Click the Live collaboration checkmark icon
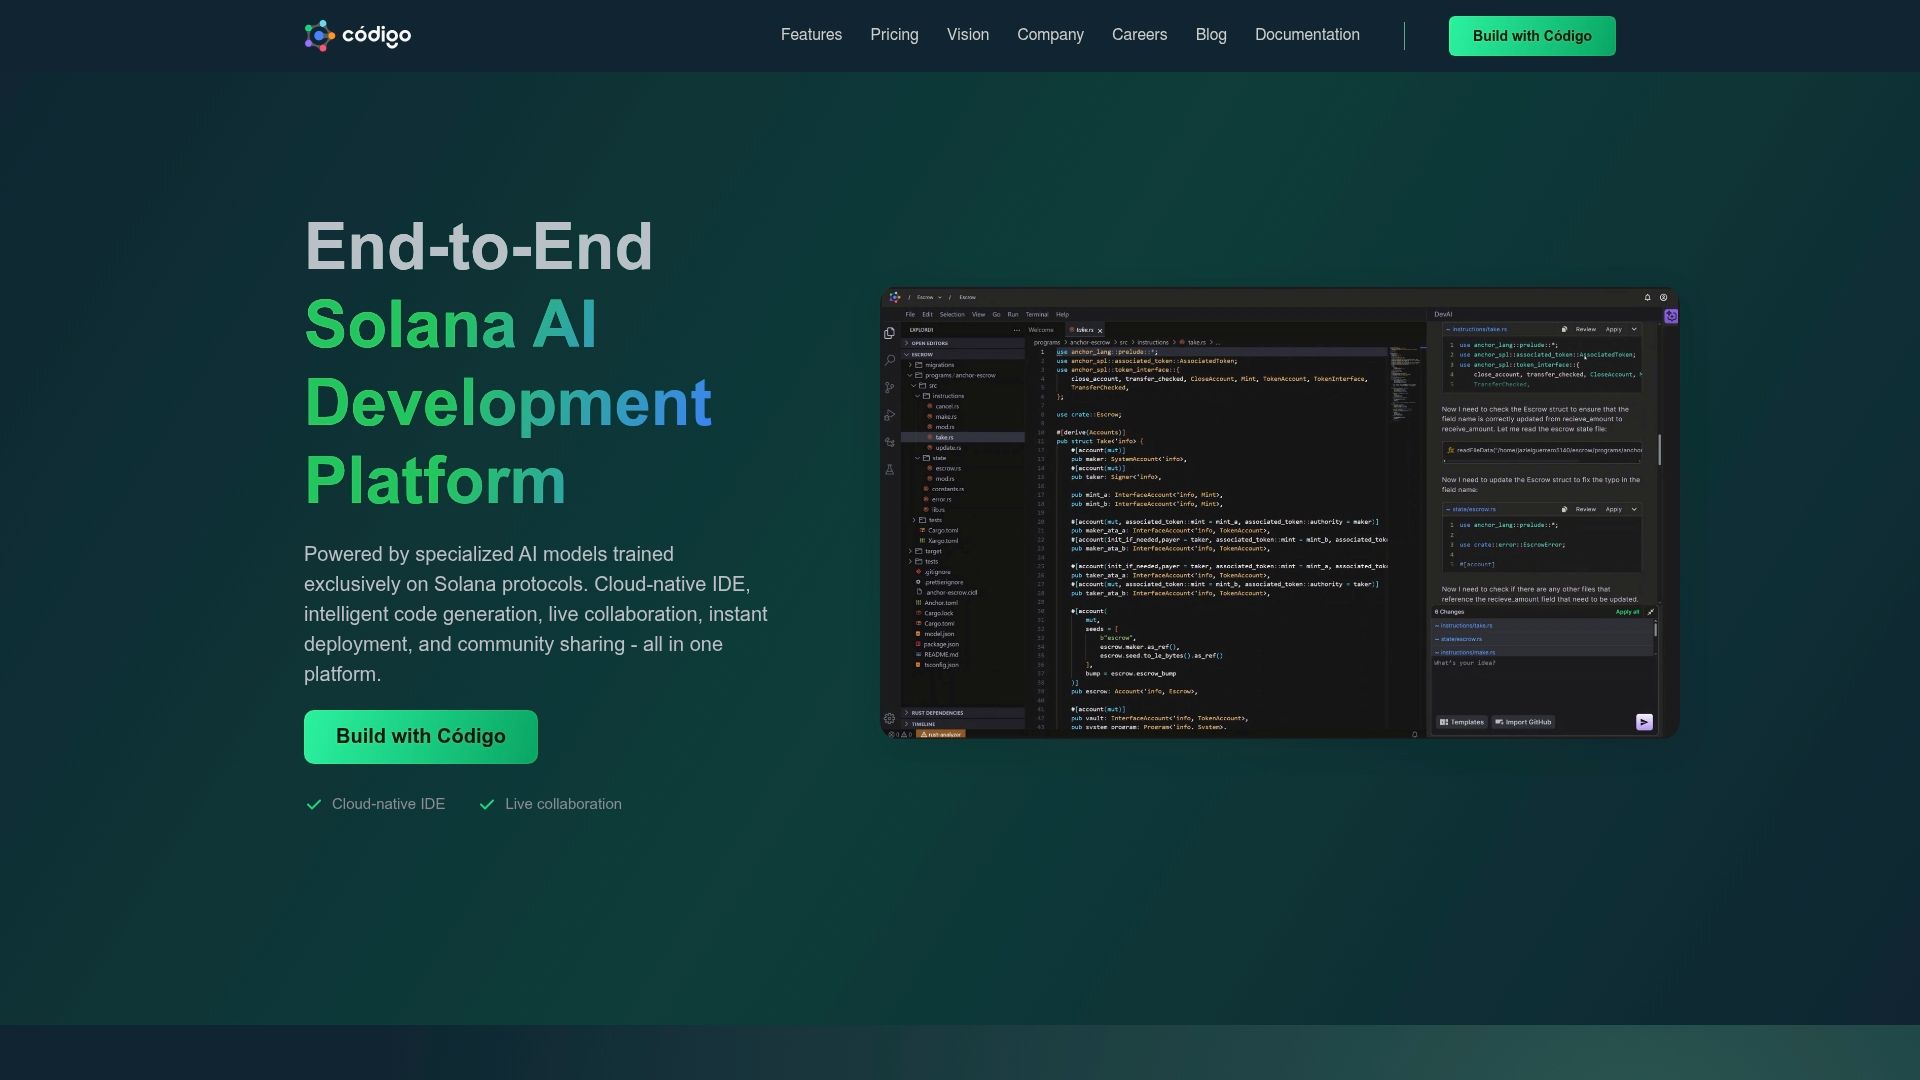This screenshot has height=1080, width=1920. (487, 804)
